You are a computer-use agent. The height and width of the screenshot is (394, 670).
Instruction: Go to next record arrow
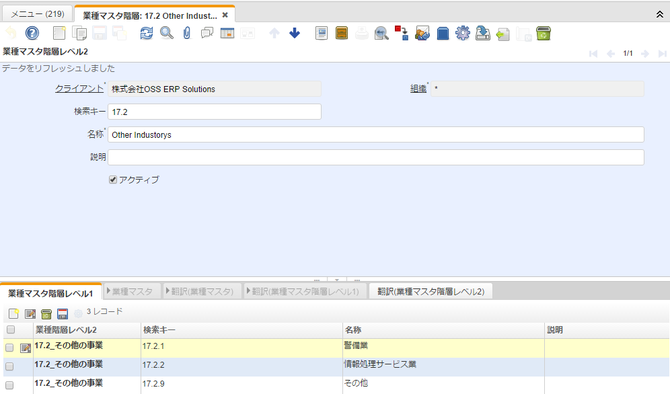pos(645,53)
